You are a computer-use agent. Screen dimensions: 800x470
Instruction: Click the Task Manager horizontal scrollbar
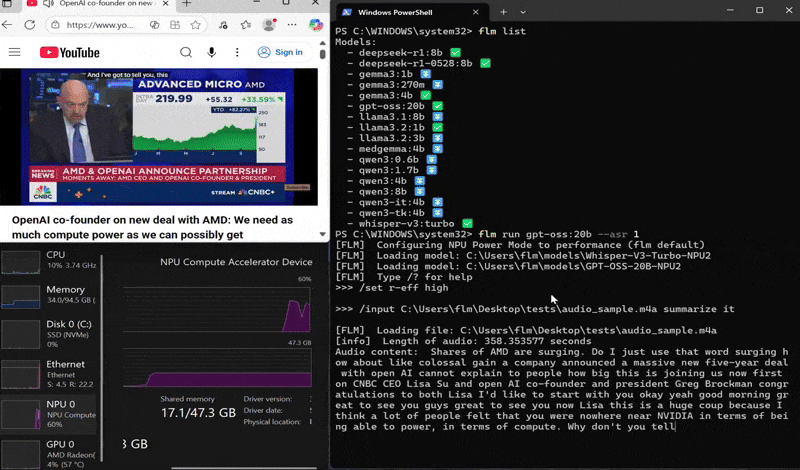(244, 467)
